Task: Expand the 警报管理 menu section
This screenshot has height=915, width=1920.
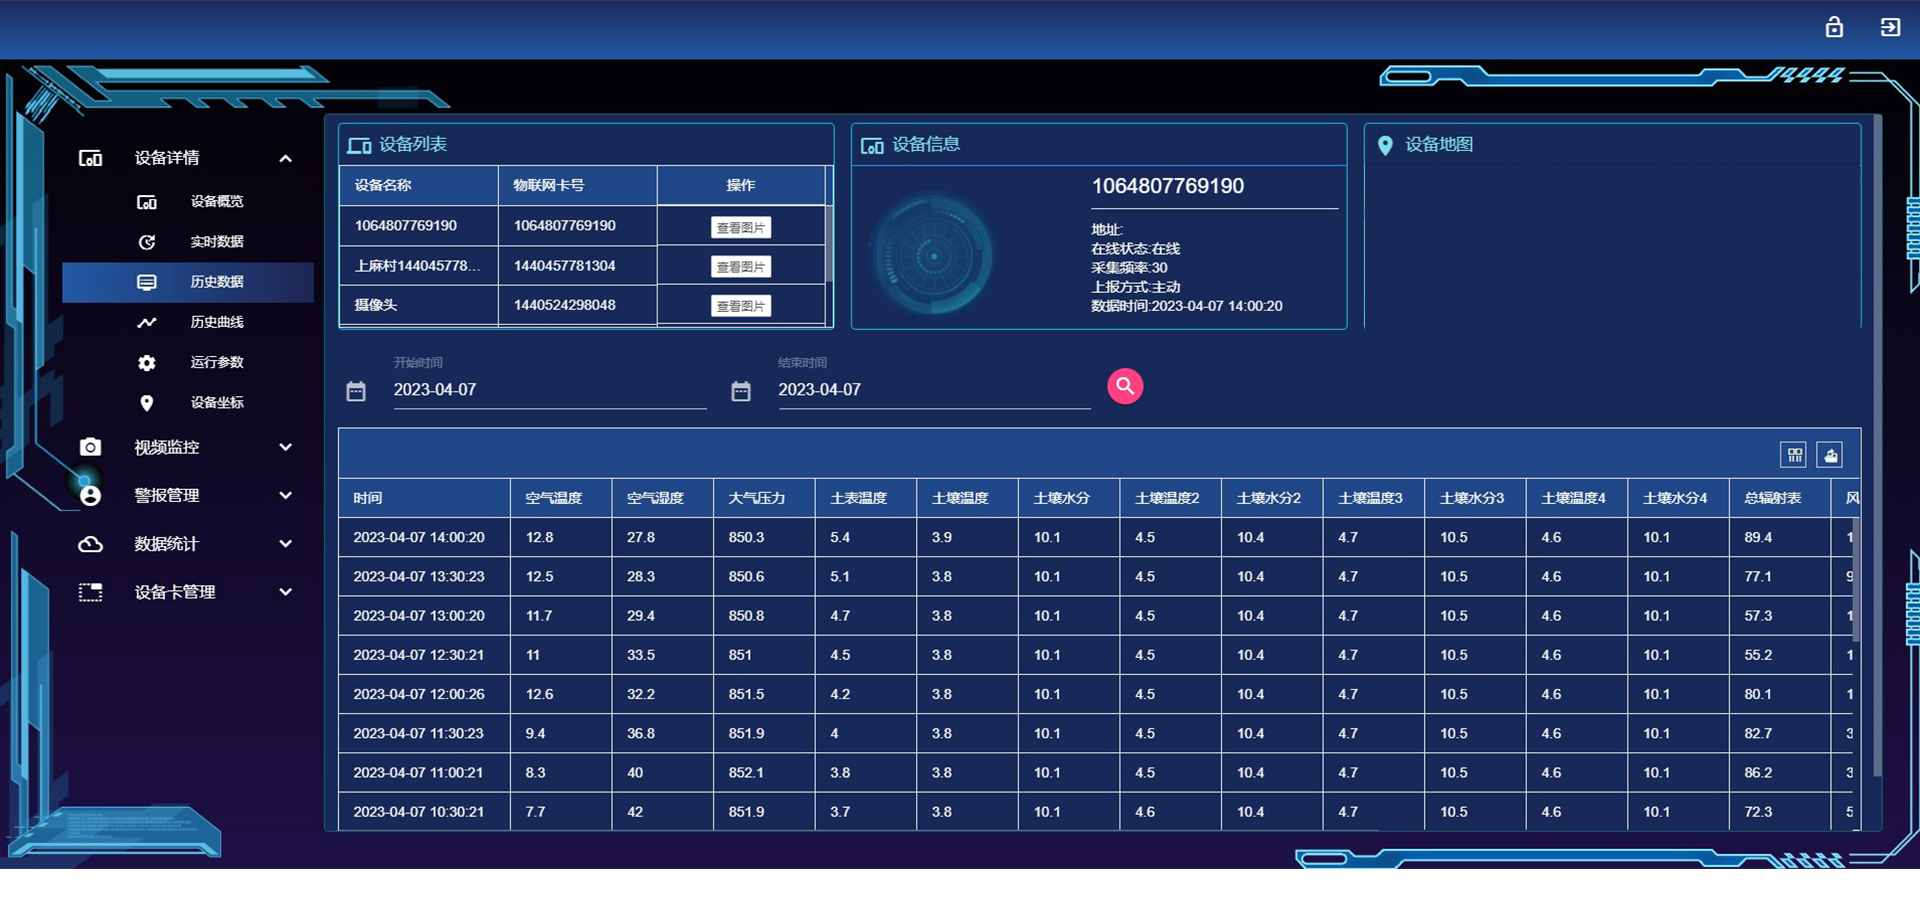Action: 286,495
